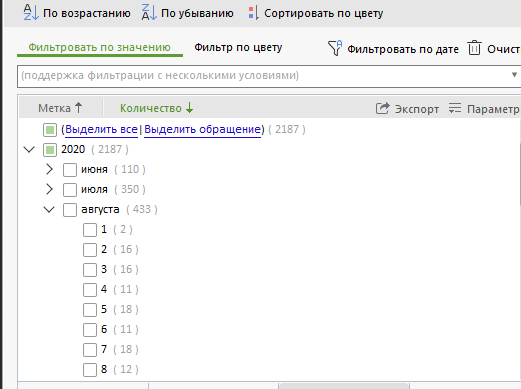The width and height of the screenshot is (521, 389).
Task: Sort list by Количество column
Action: click(151, 108)
